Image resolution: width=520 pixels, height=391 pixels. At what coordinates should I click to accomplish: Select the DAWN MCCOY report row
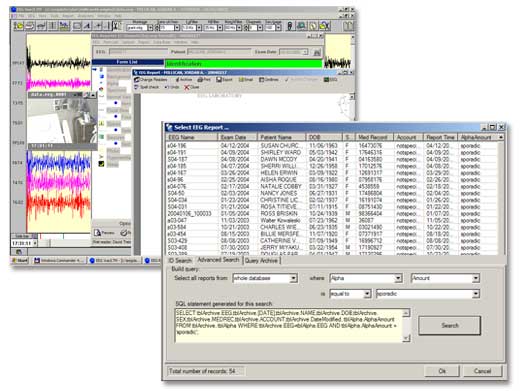coord(331,159)
